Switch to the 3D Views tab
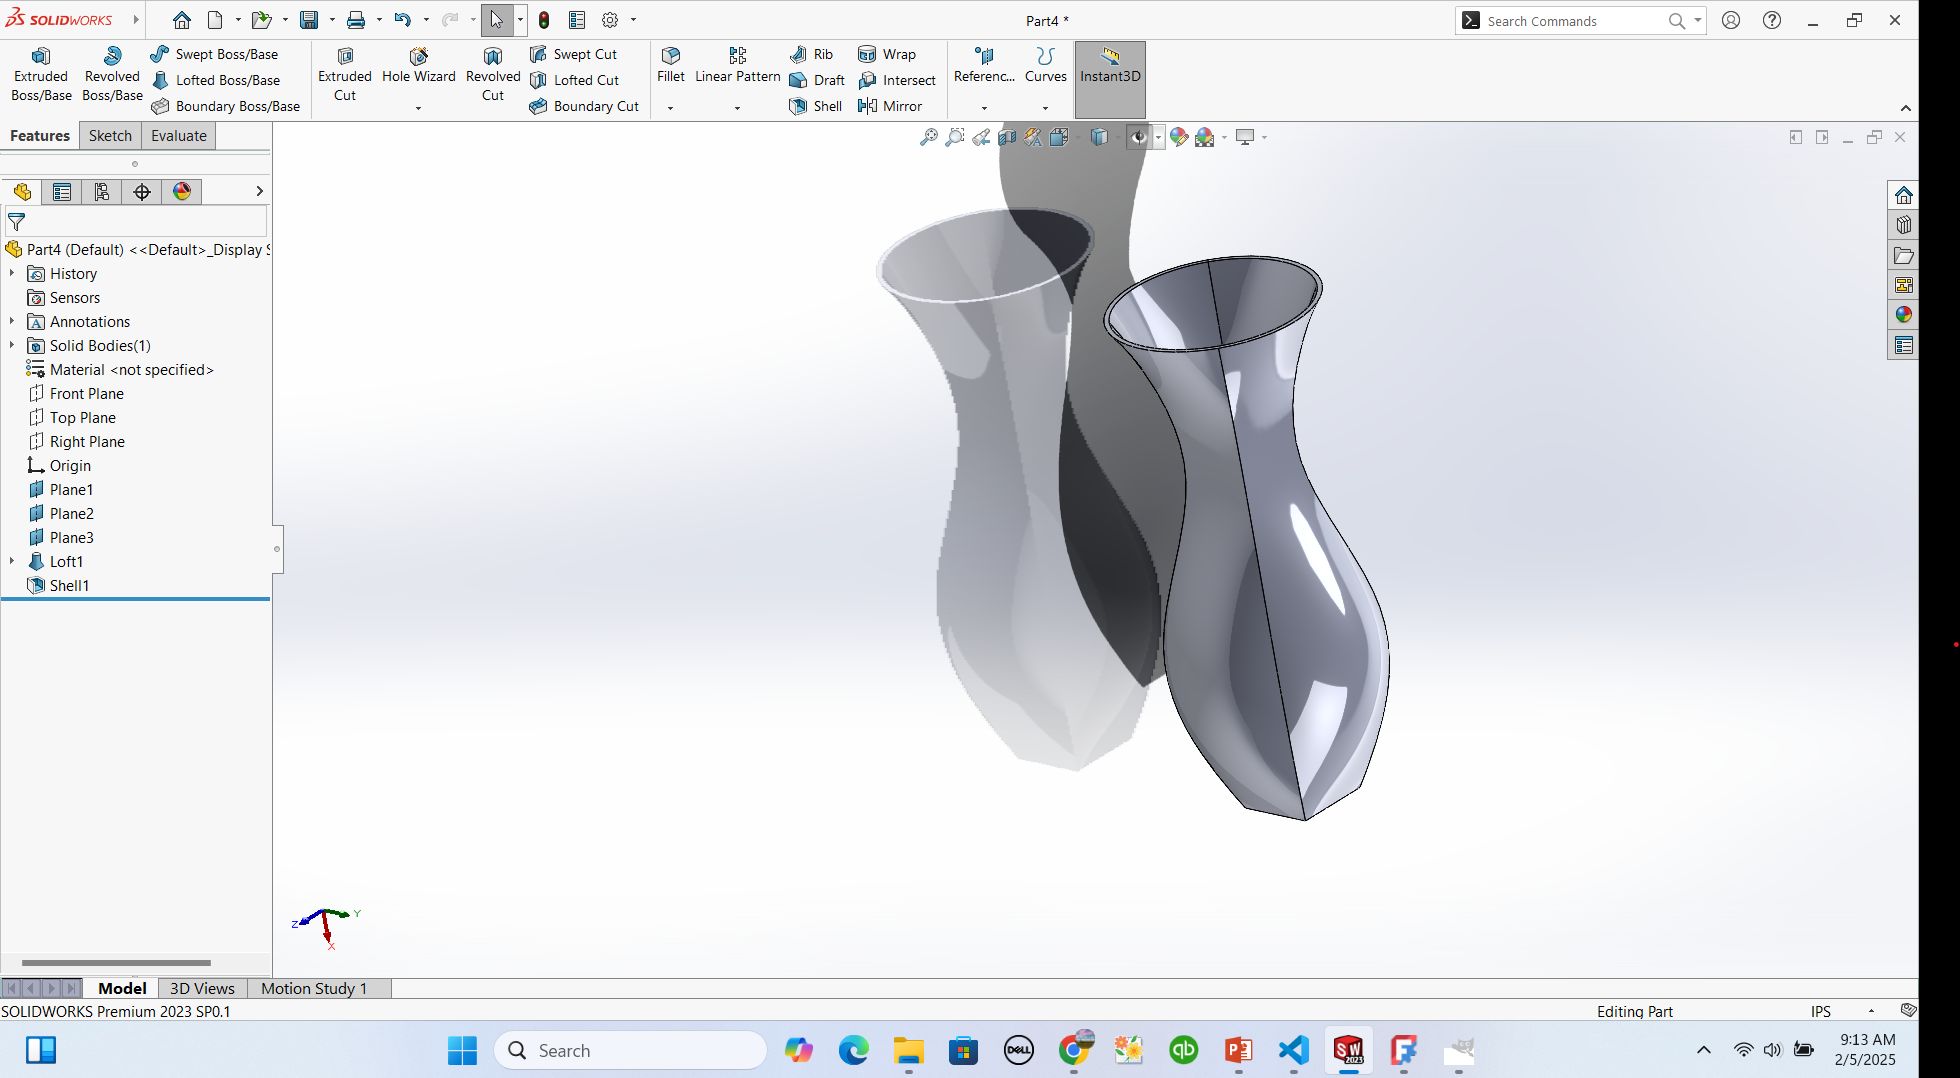 [x=202, y=988]
